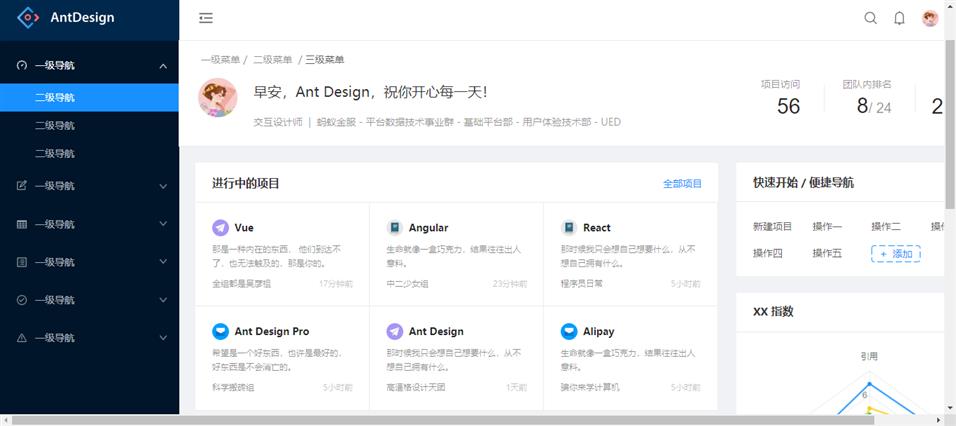The image size is (956, 426).
Task: Click dashboard gauge icon in sidebar
Action: (x=22, y=66)
